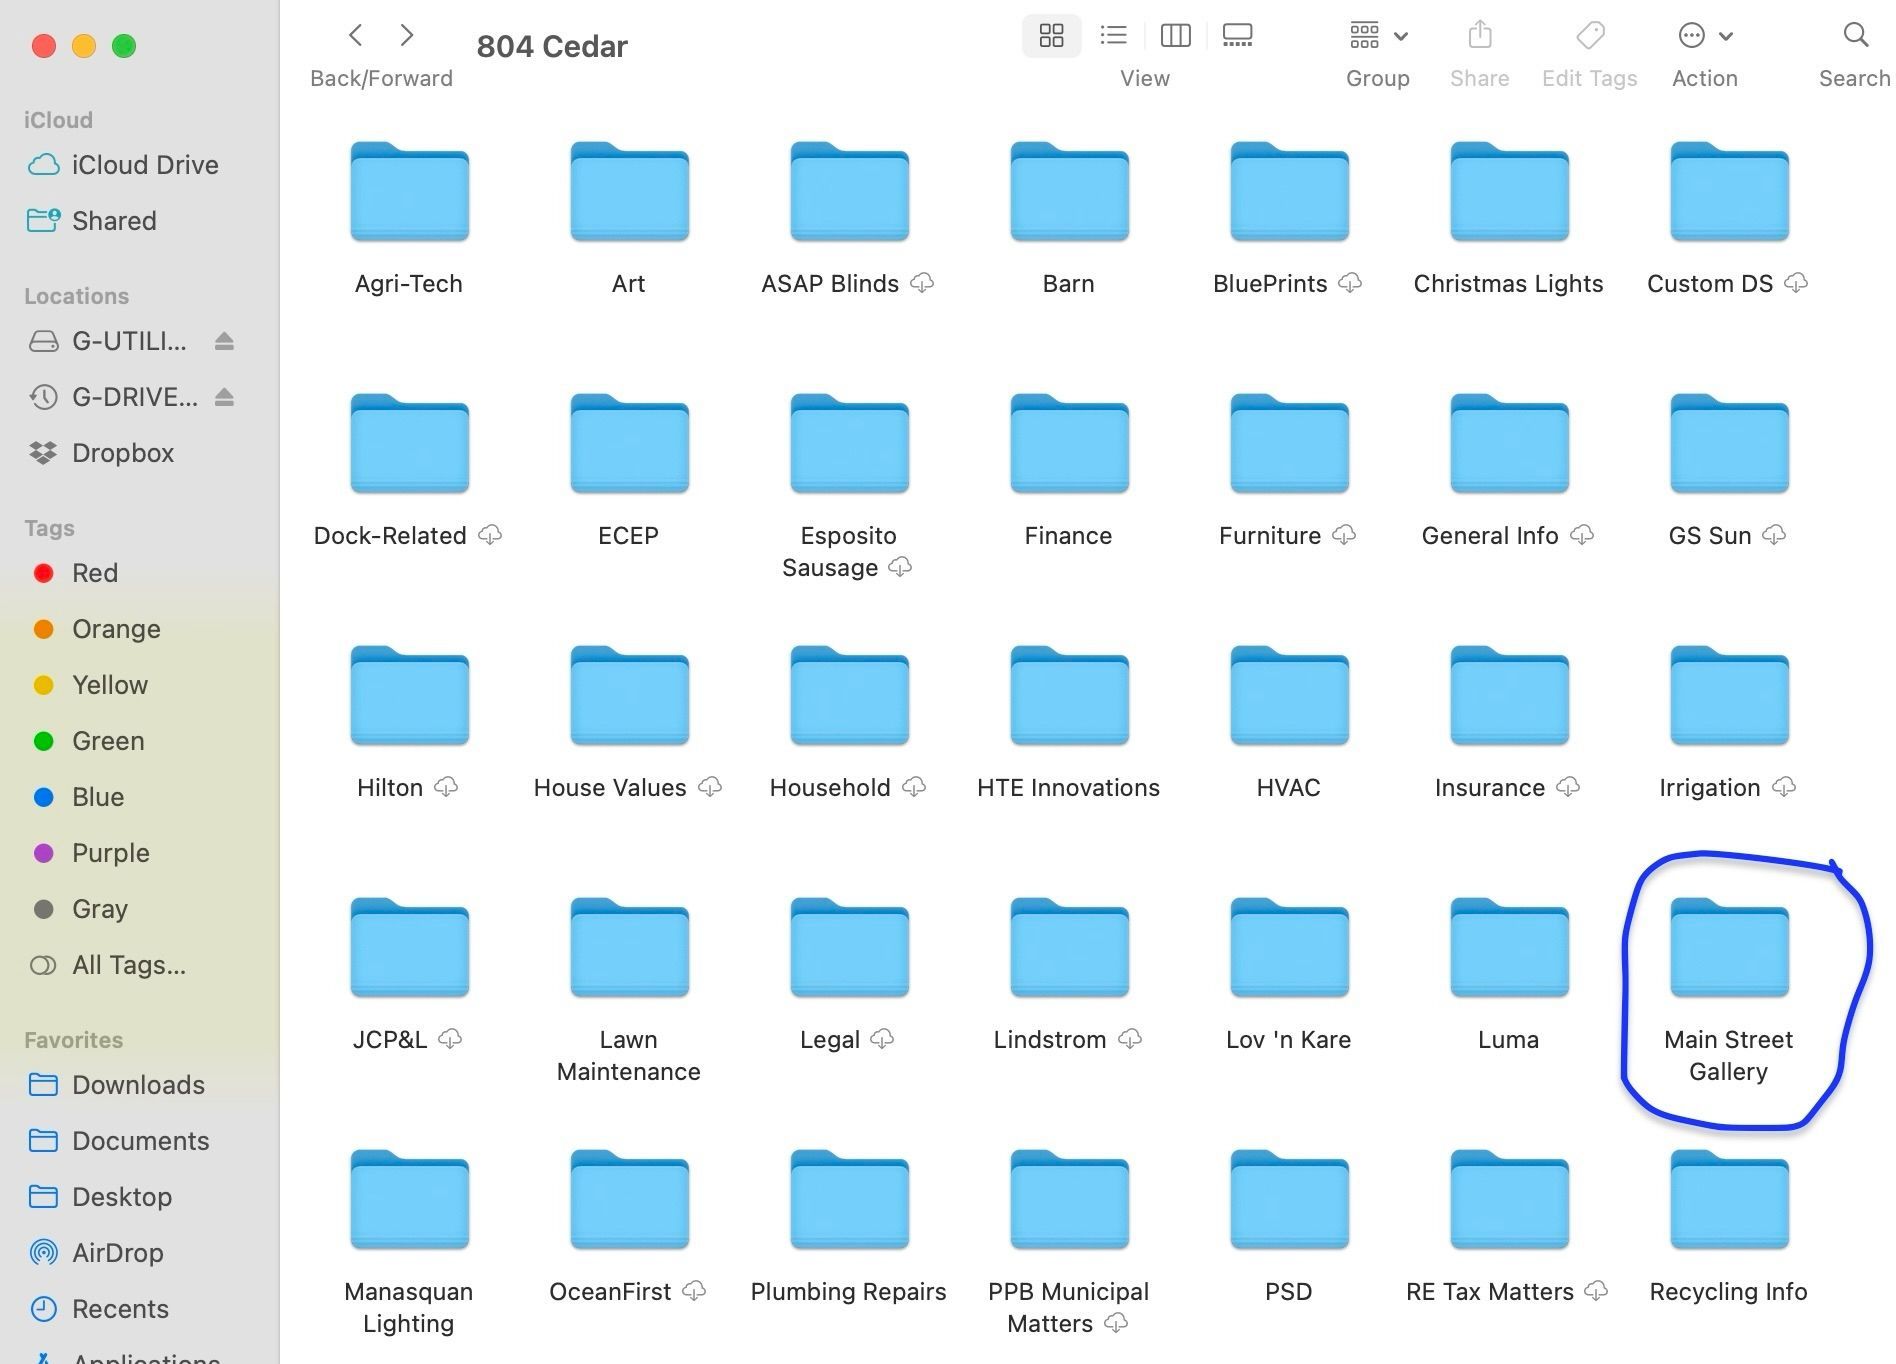Download the ASAP Blinds folder from iCloud
This screenshot has height=1364, width=1896.
tap(922, 283)
